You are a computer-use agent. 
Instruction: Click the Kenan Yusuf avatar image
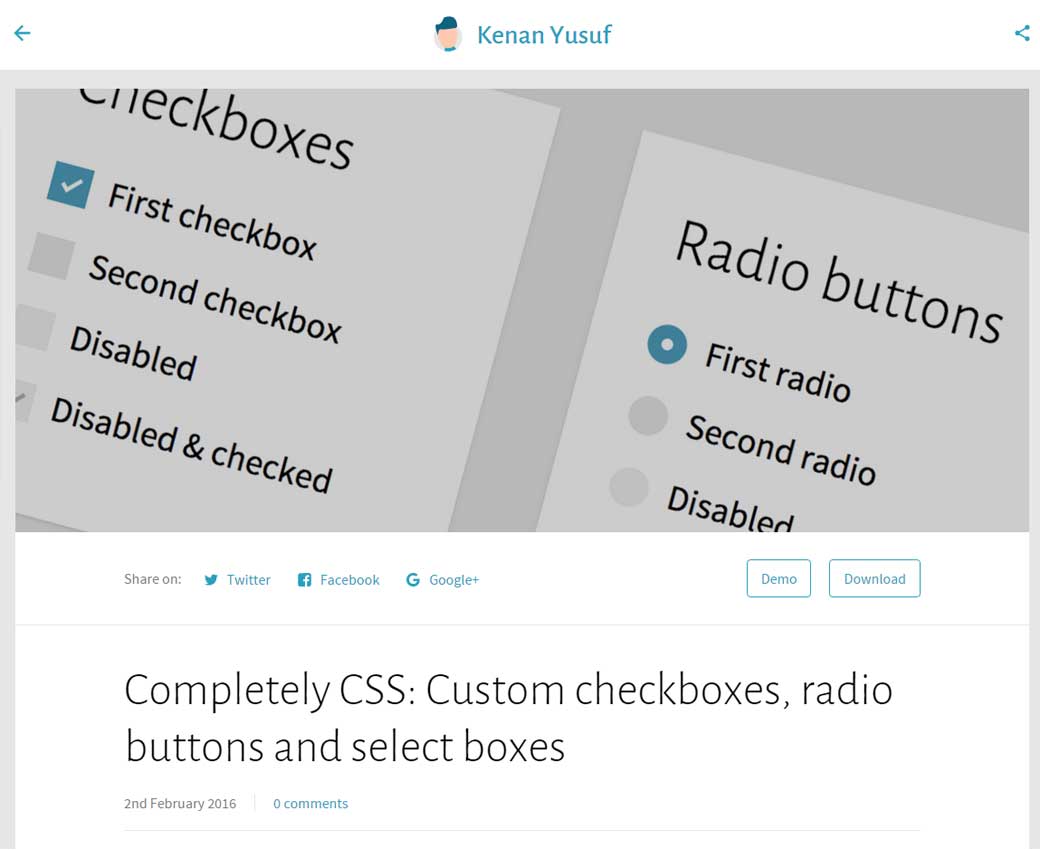[447, 35]
